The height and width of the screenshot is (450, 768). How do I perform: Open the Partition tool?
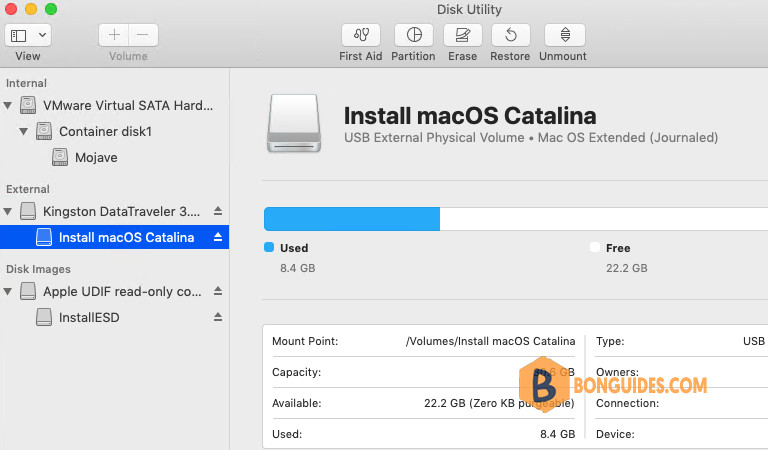[x=414, y=35]
